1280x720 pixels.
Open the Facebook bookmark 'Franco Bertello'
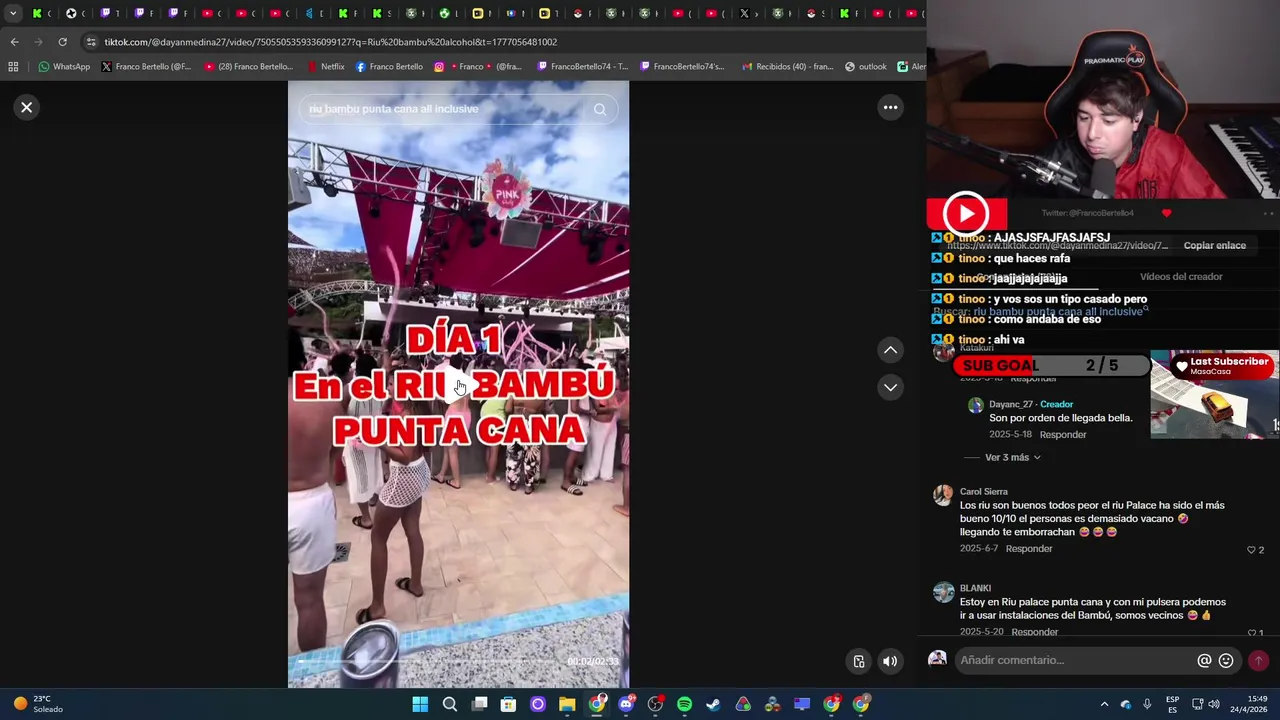point(389,67)
